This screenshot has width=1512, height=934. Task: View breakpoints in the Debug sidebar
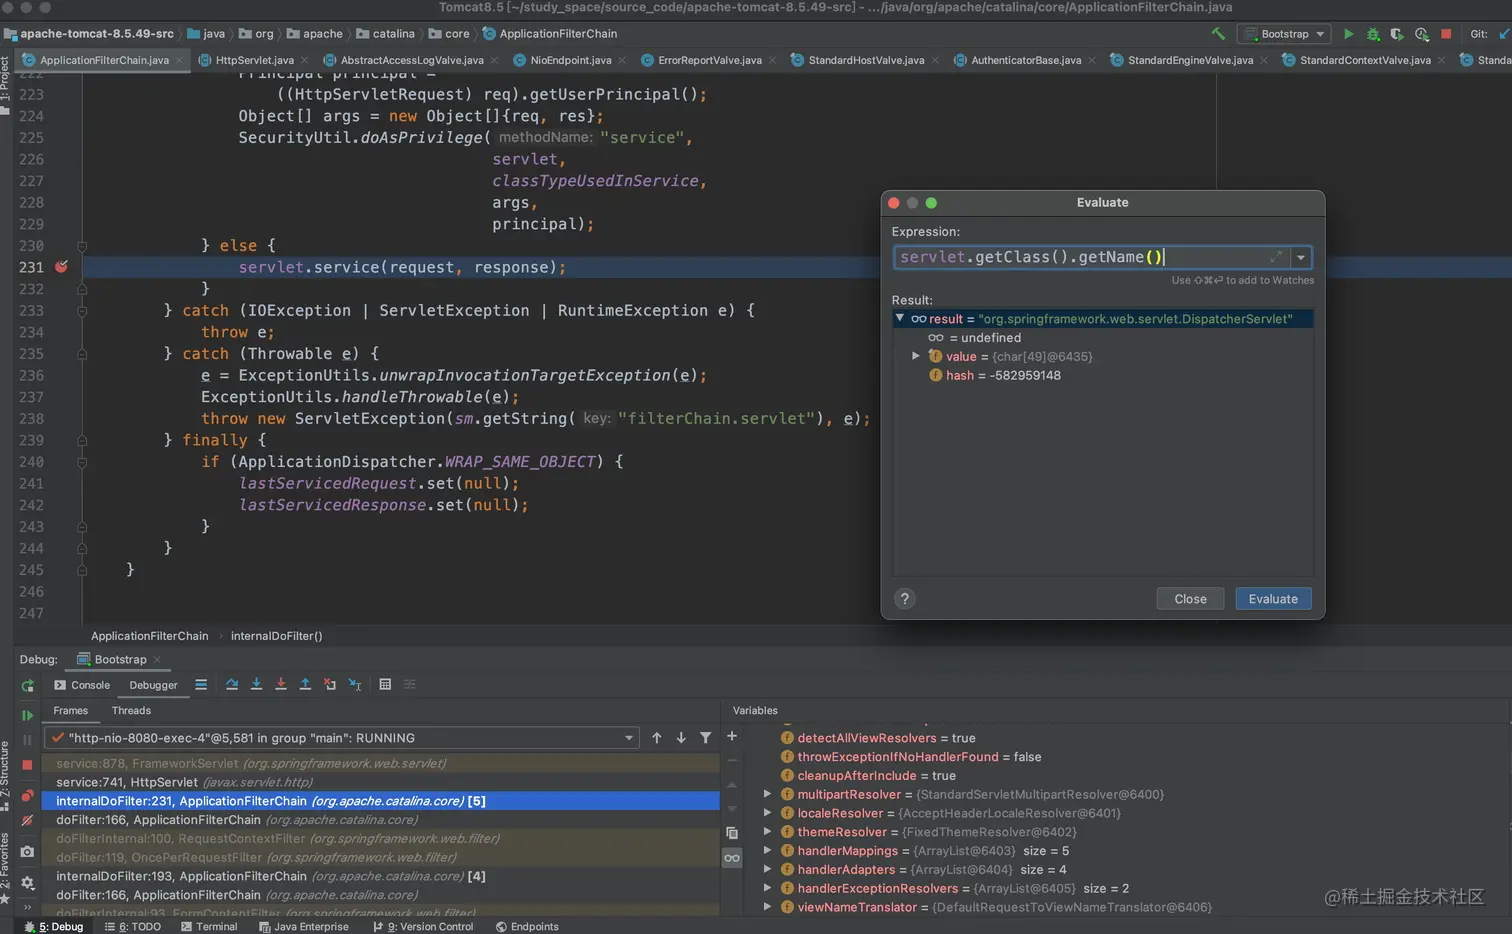click(27, 796)
